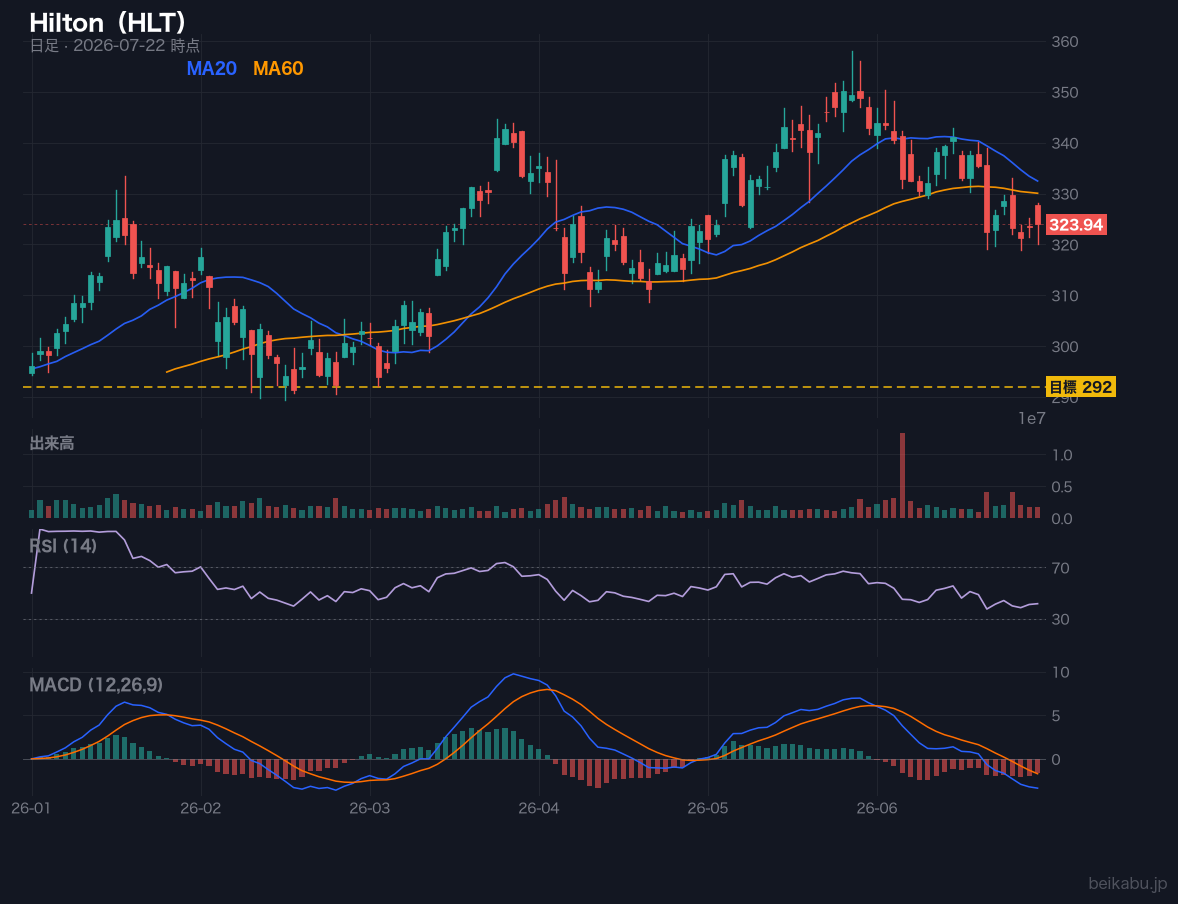Click the 26-03 date axis label
The image size is (1178, 904).
click(370, 808)
